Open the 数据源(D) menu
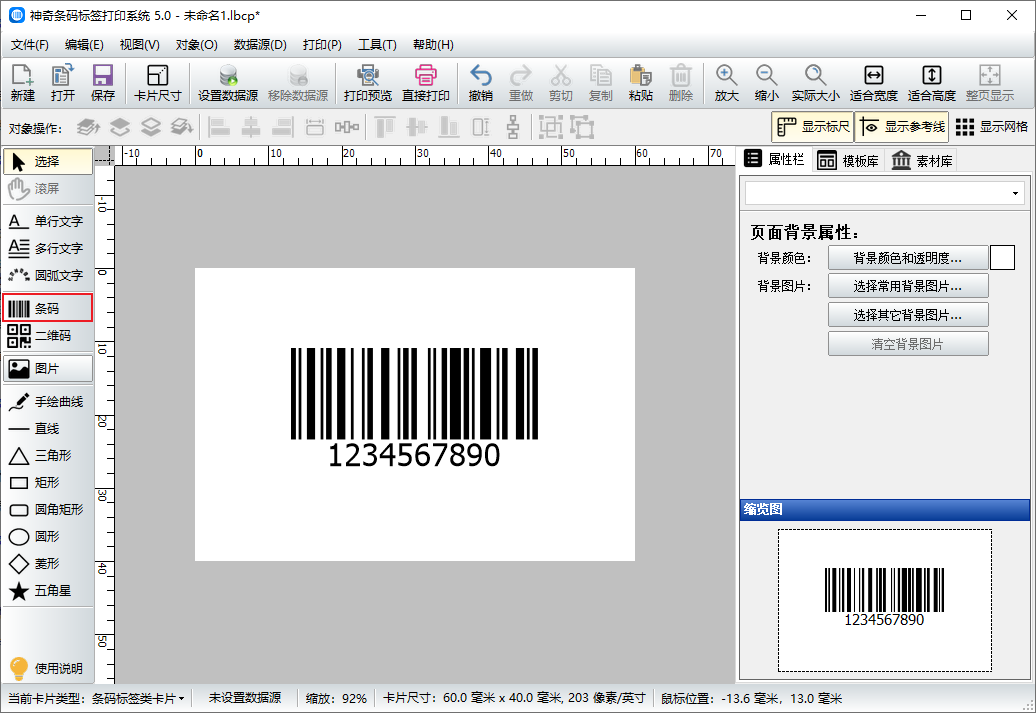This screenshot has height=713, width=1036. pos(260,45)
